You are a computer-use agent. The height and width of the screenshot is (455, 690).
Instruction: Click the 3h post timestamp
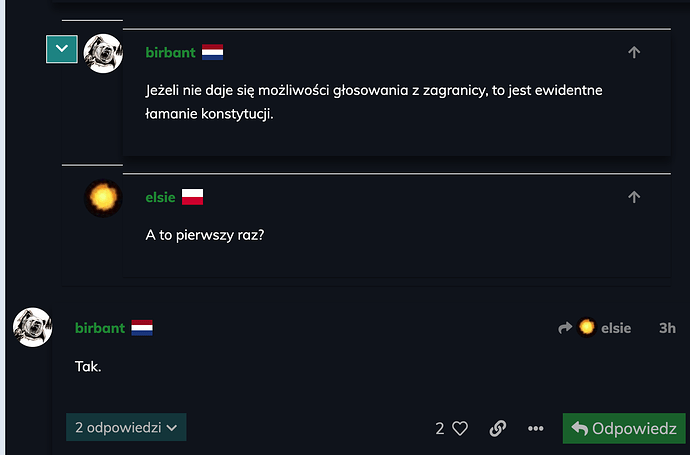coord(667,328)
